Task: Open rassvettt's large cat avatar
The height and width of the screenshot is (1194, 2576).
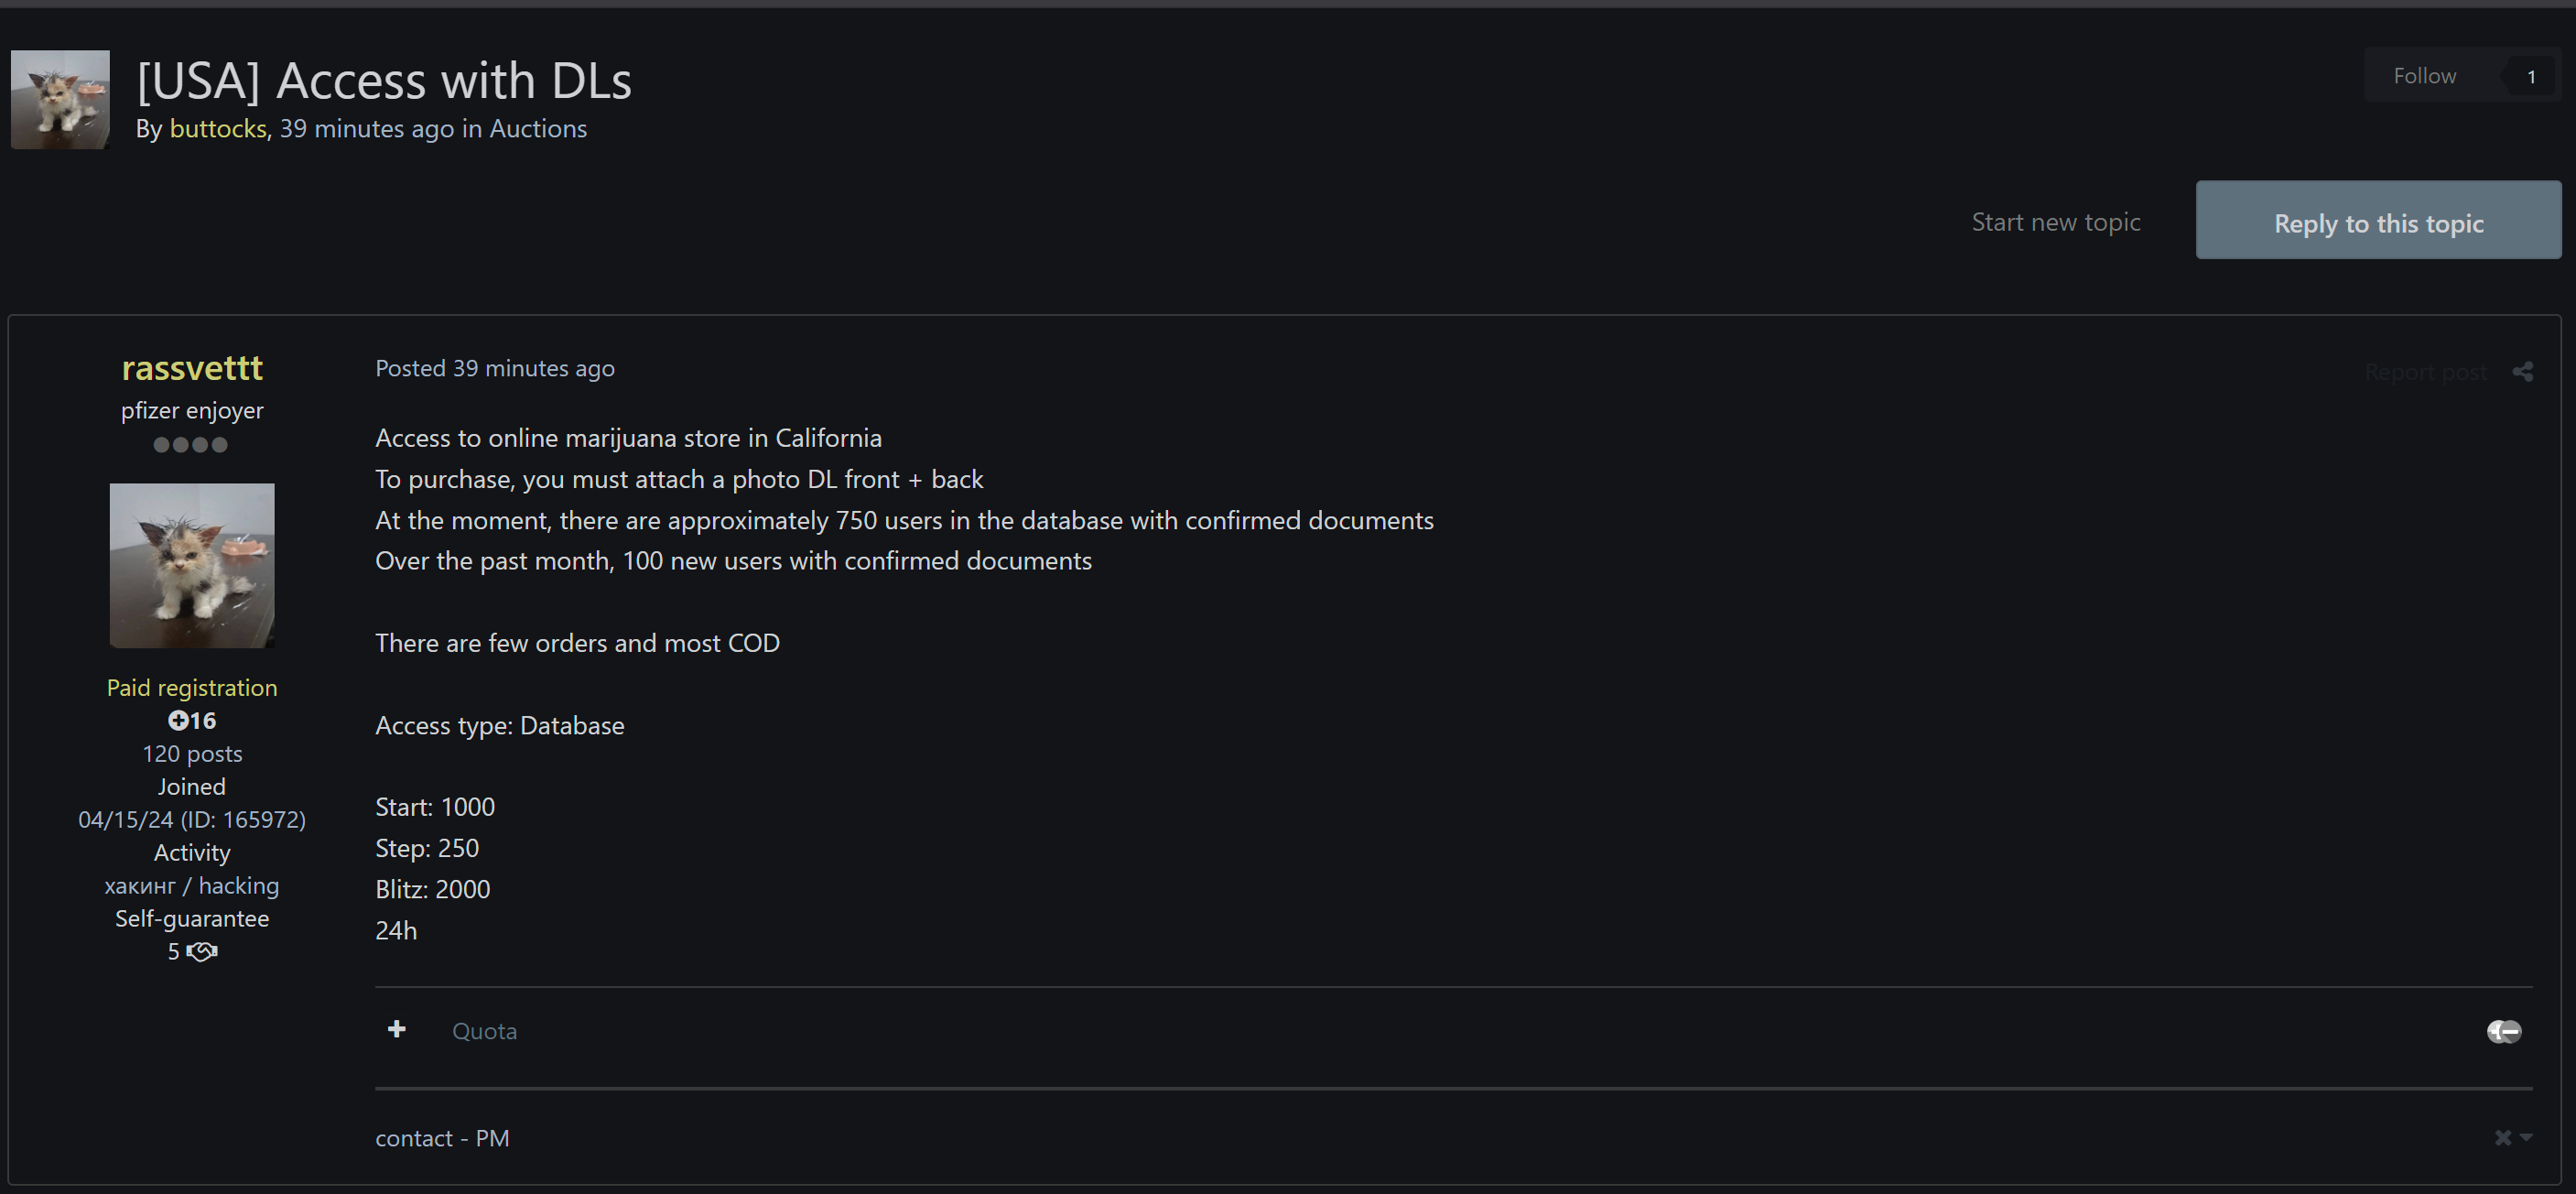Action: (x=192, y=565)
